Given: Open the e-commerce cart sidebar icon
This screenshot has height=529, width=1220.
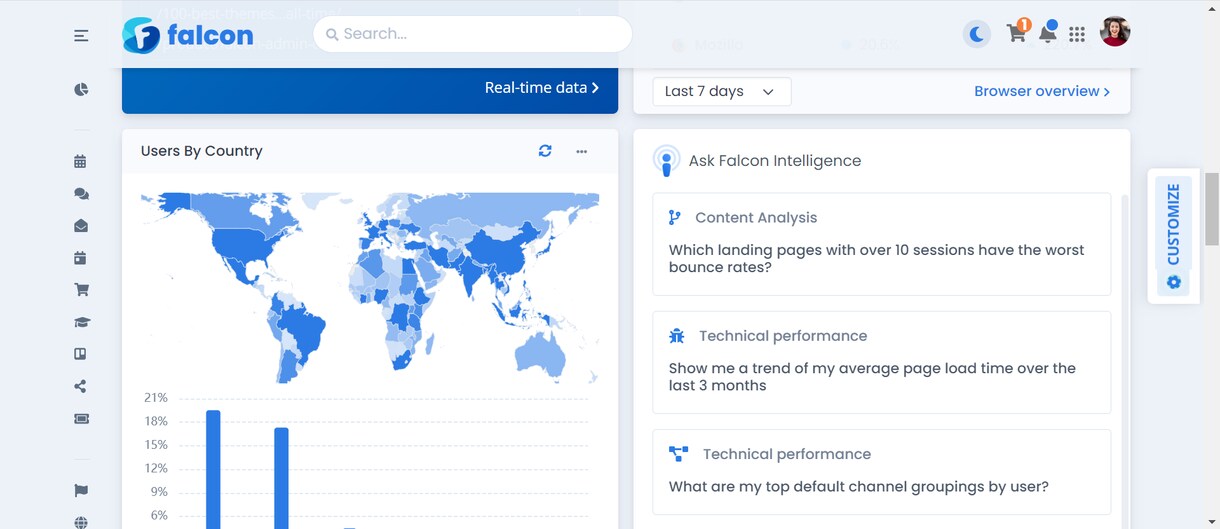Looking at the screenshot, I should pyautogui.click(x=81, y=290).
